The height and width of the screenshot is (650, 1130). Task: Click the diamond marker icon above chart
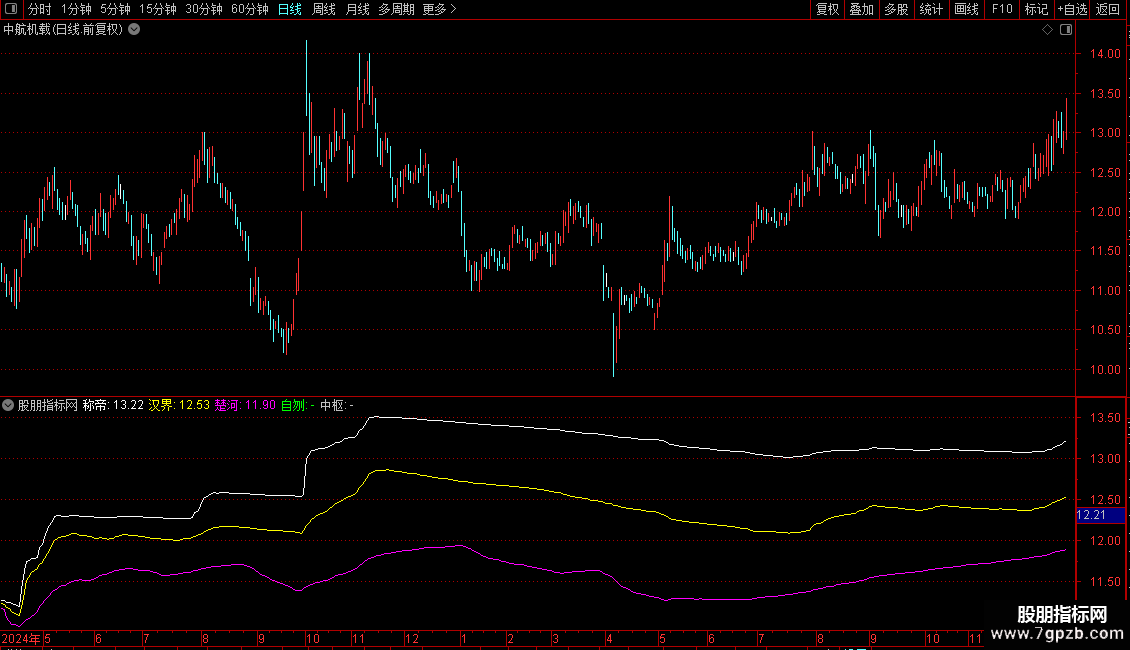(x=1048, y=30)
